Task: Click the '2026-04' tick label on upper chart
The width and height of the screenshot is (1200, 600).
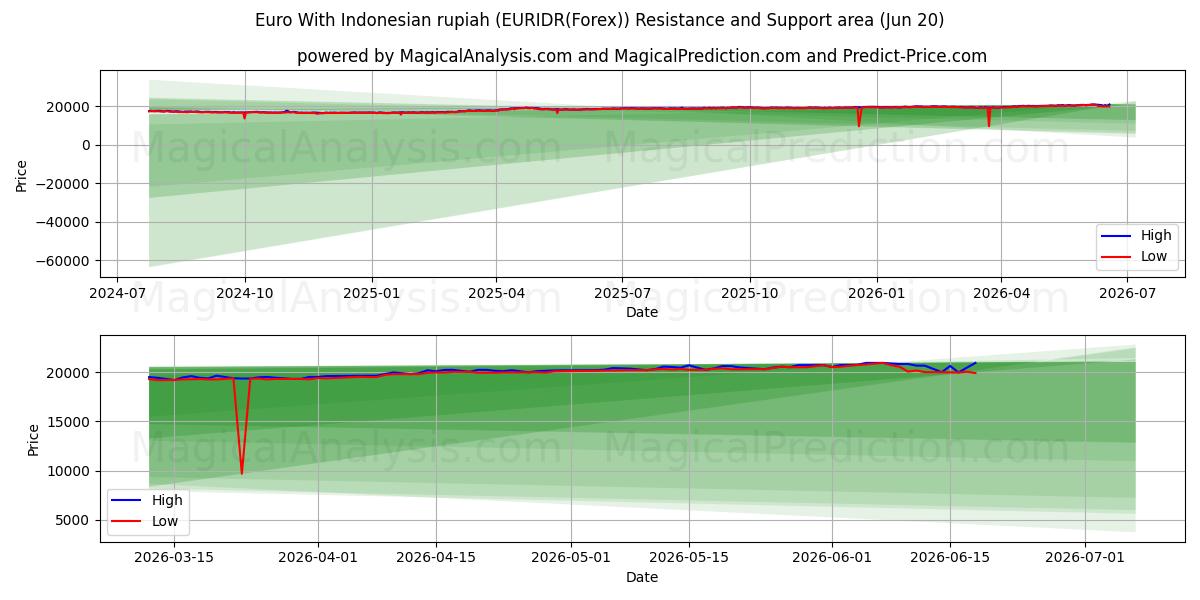Action: (1001, 293)
